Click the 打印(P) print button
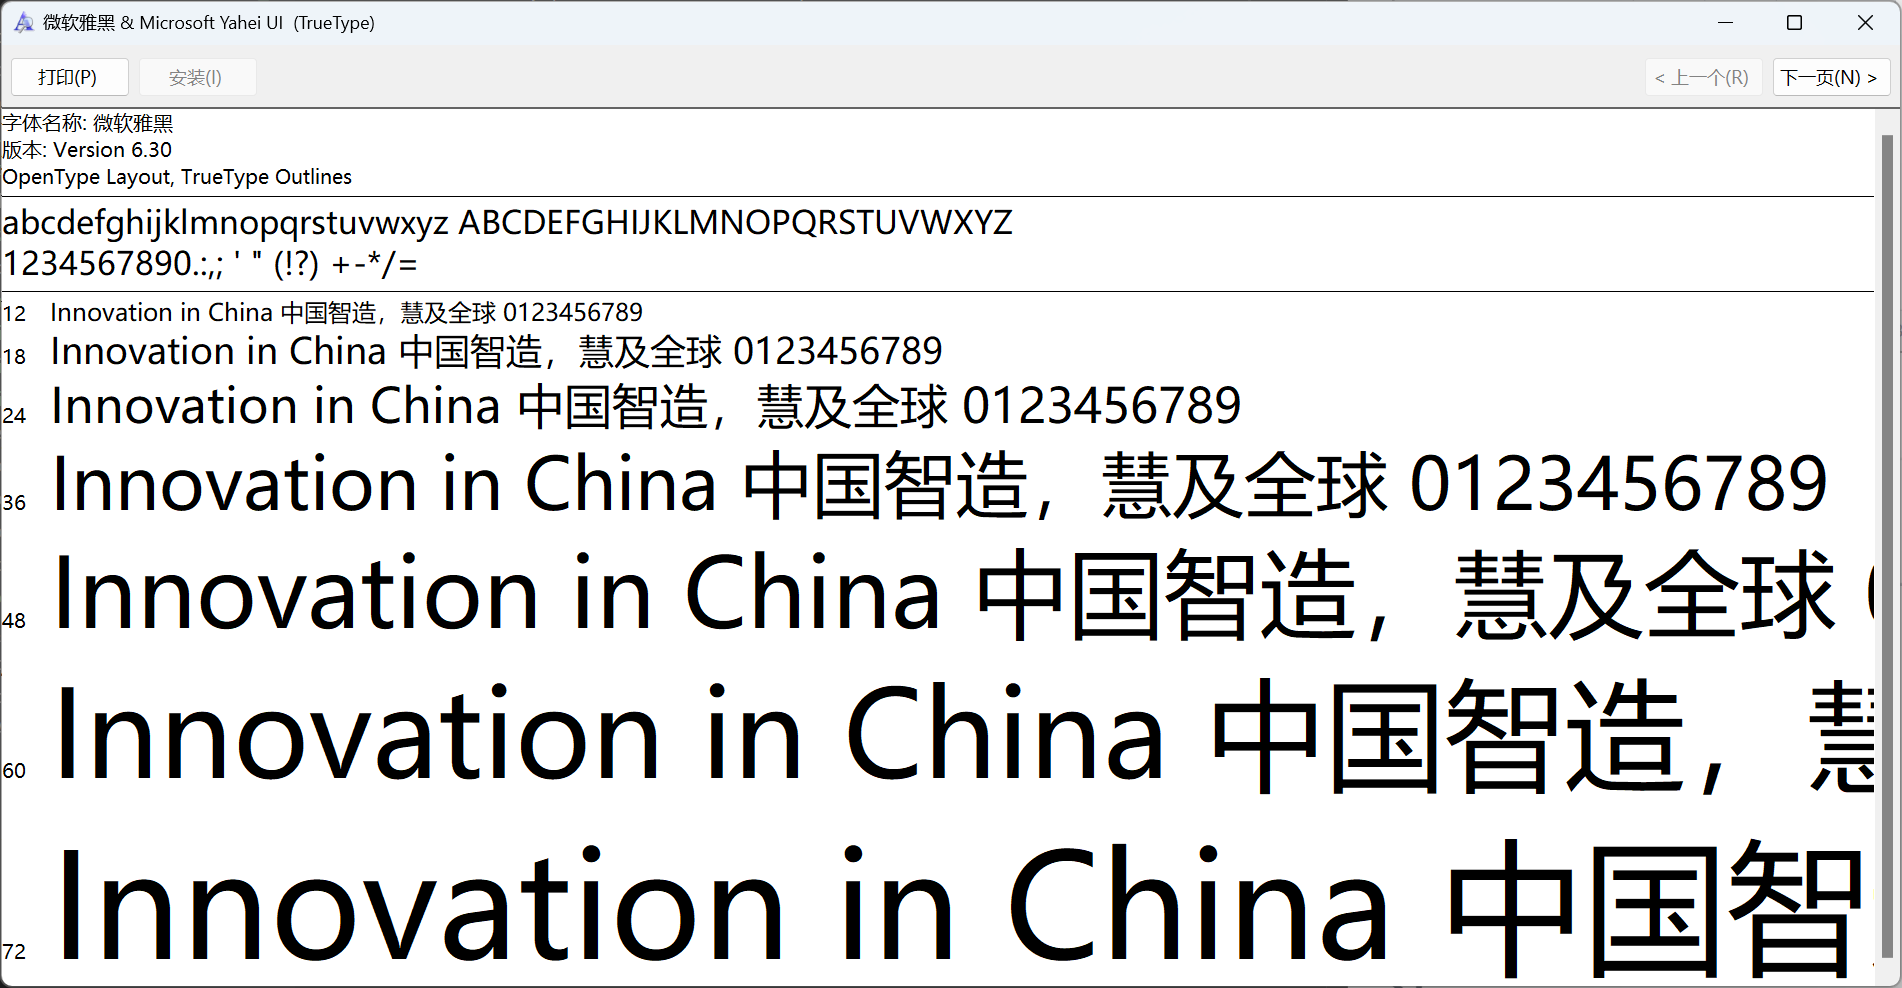Screen dimensions: 1902x988 [69, 77]
